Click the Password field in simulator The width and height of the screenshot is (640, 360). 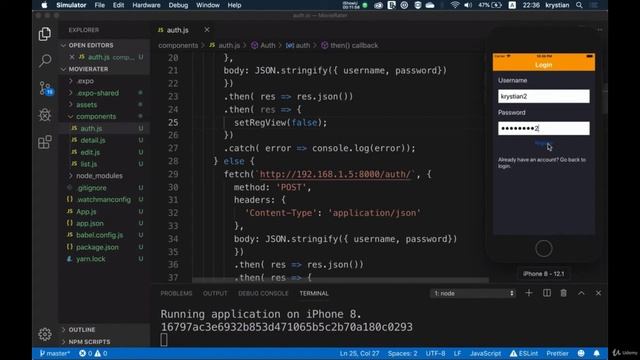pos(544,128)
